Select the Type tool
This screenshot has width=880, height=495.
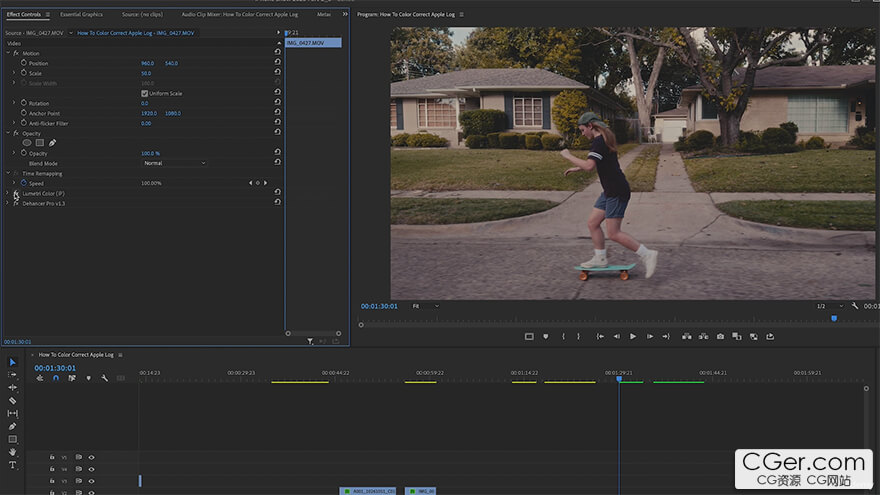coord(12,465)
